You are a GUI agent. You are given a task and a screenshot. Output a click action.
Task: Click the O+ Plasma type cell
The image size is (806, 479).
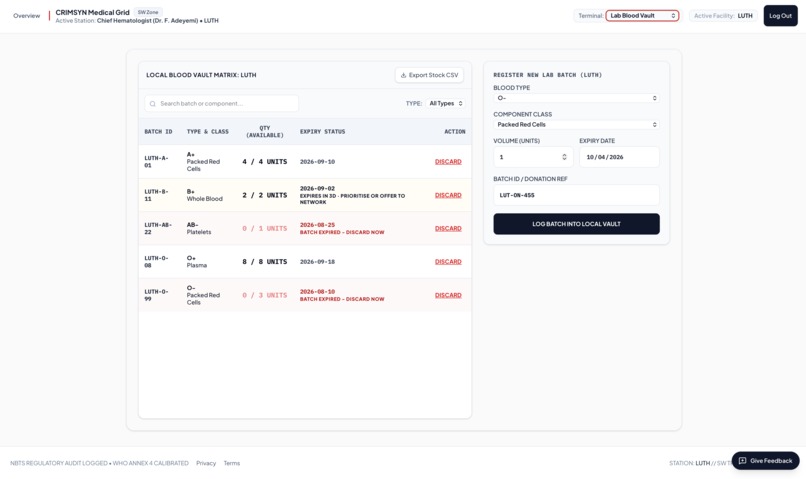[x=197, y=262]
